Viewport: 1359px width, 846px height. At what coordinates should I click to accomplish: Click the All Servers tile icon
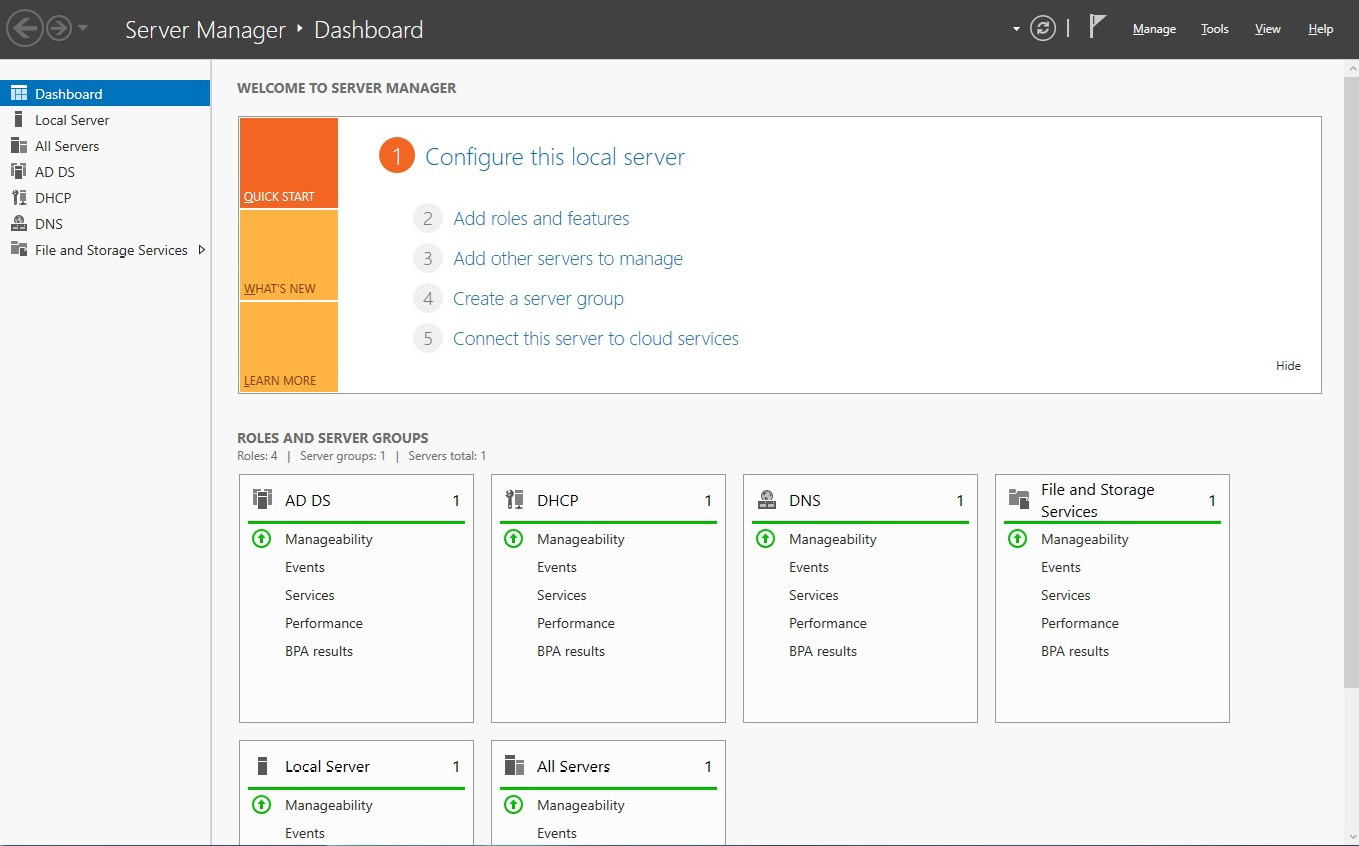coord(514,766)
